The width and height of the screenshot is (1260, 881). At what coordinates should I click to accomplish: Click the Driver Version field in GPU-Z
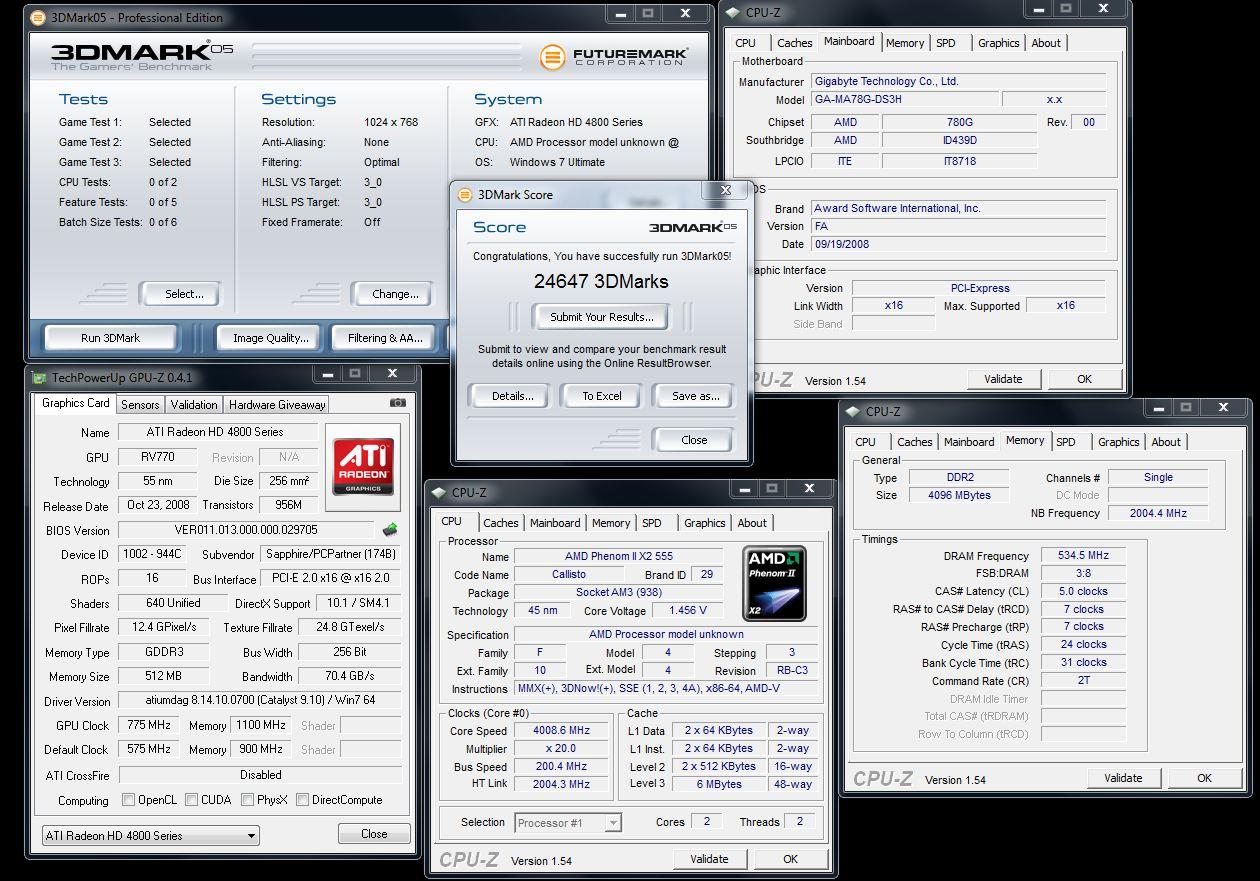(260, 701)
